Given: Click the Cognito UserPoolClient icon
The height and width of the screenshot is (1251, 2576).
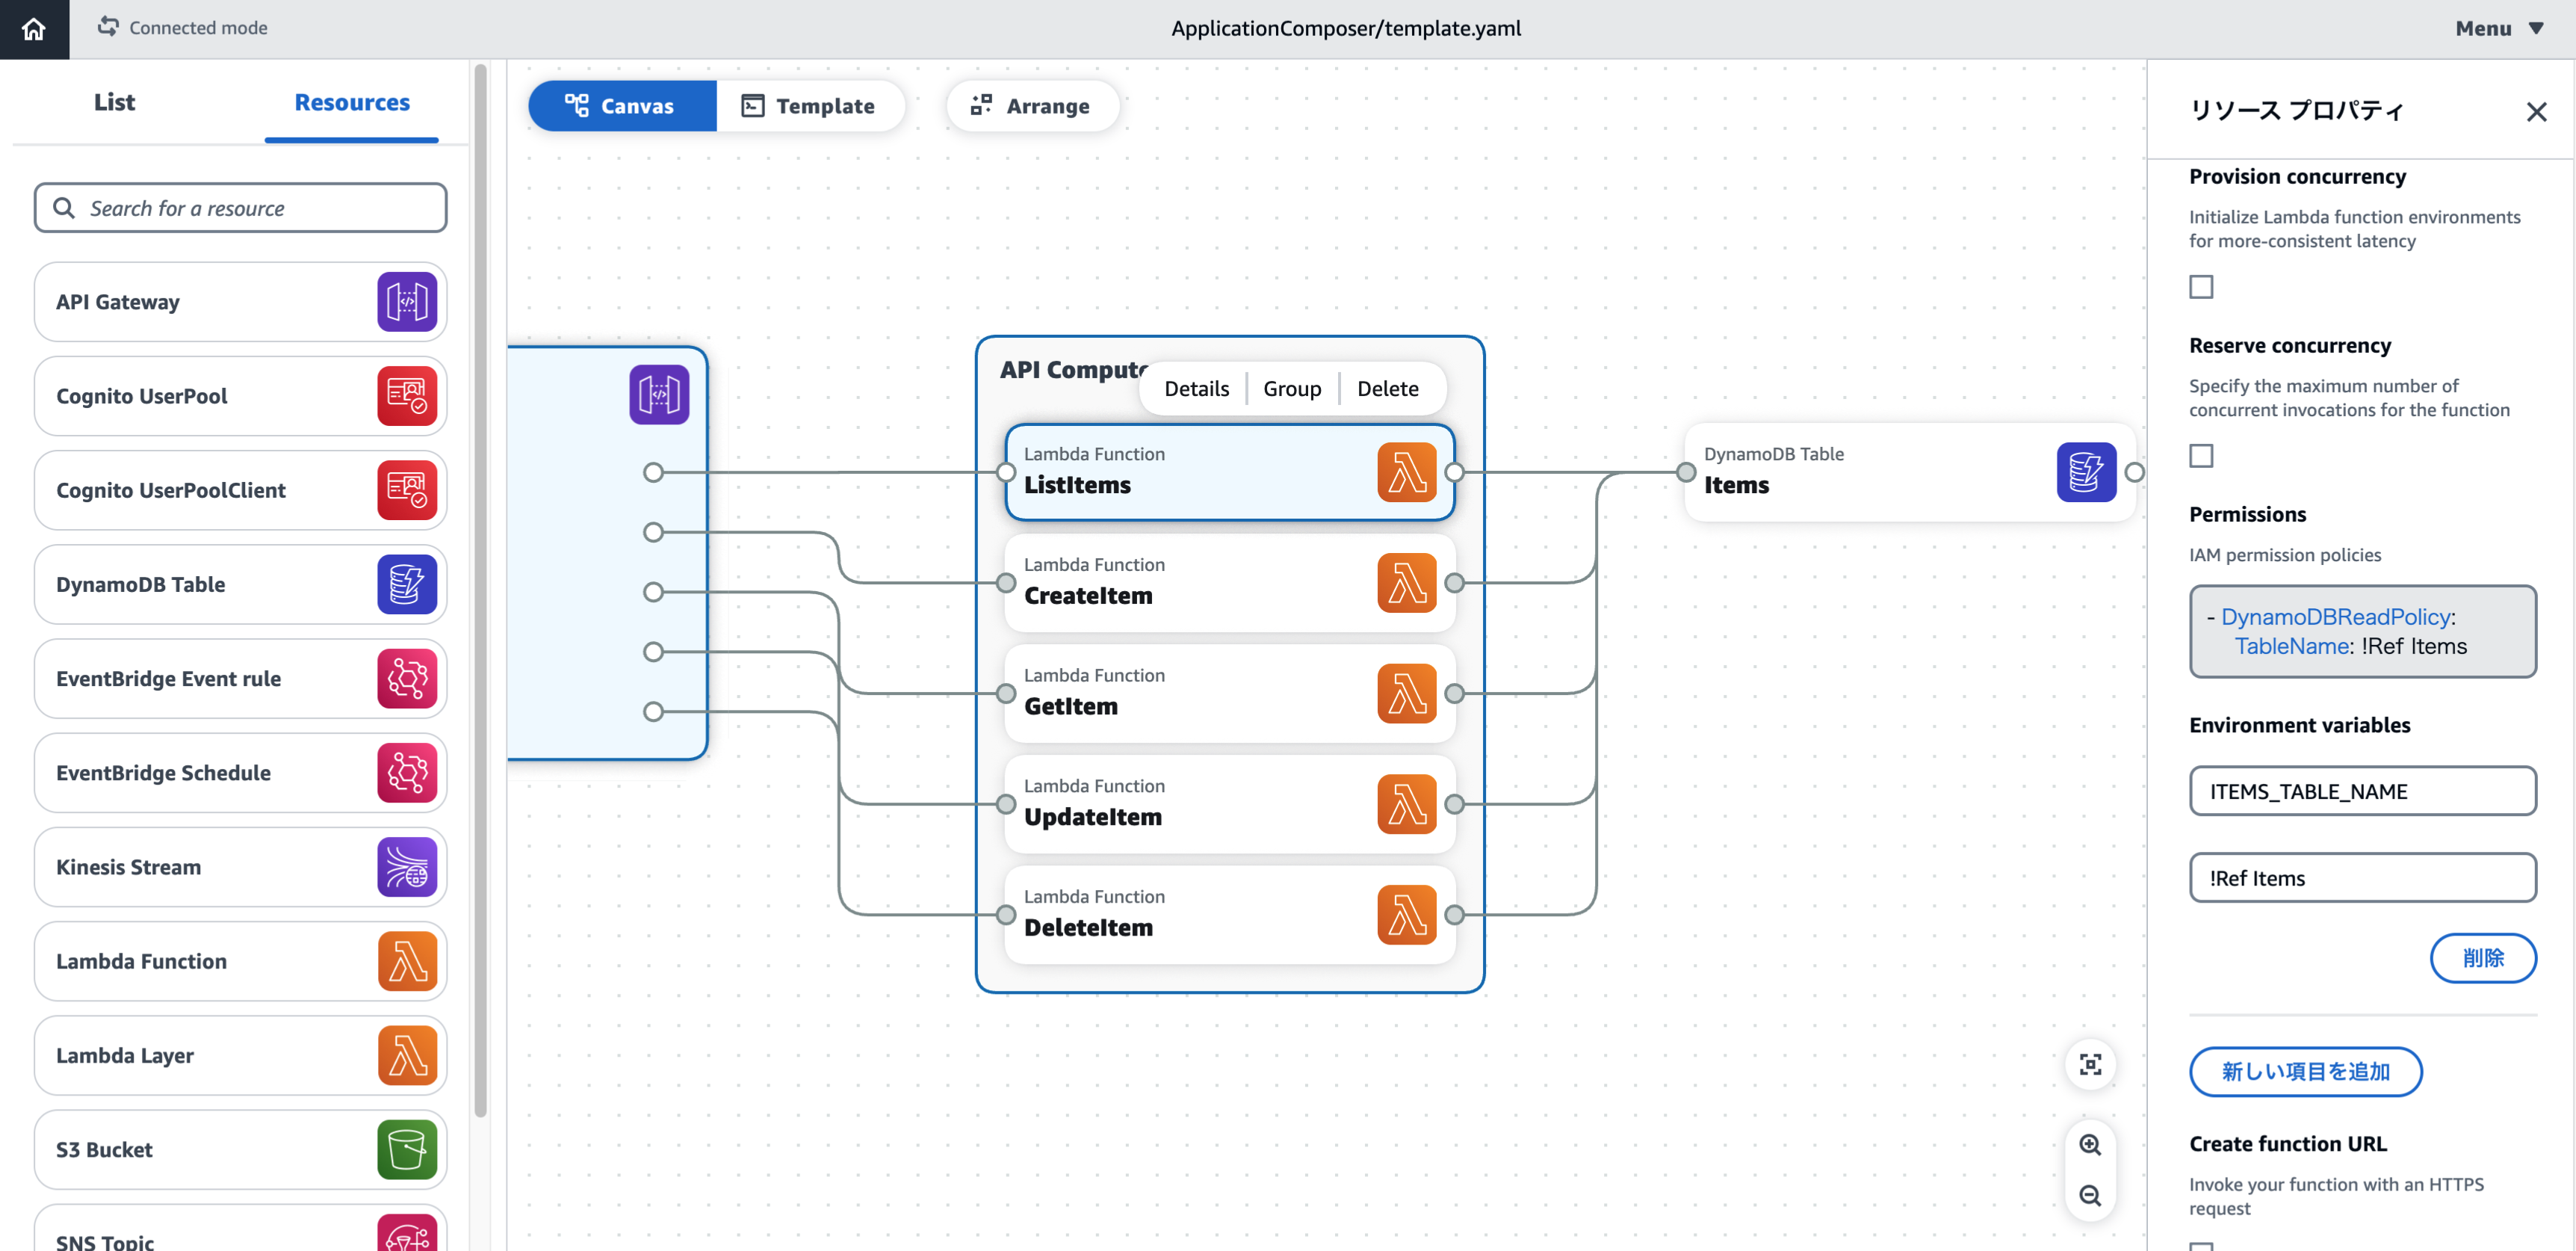Looking at the screenshot, I should [407, 490].
